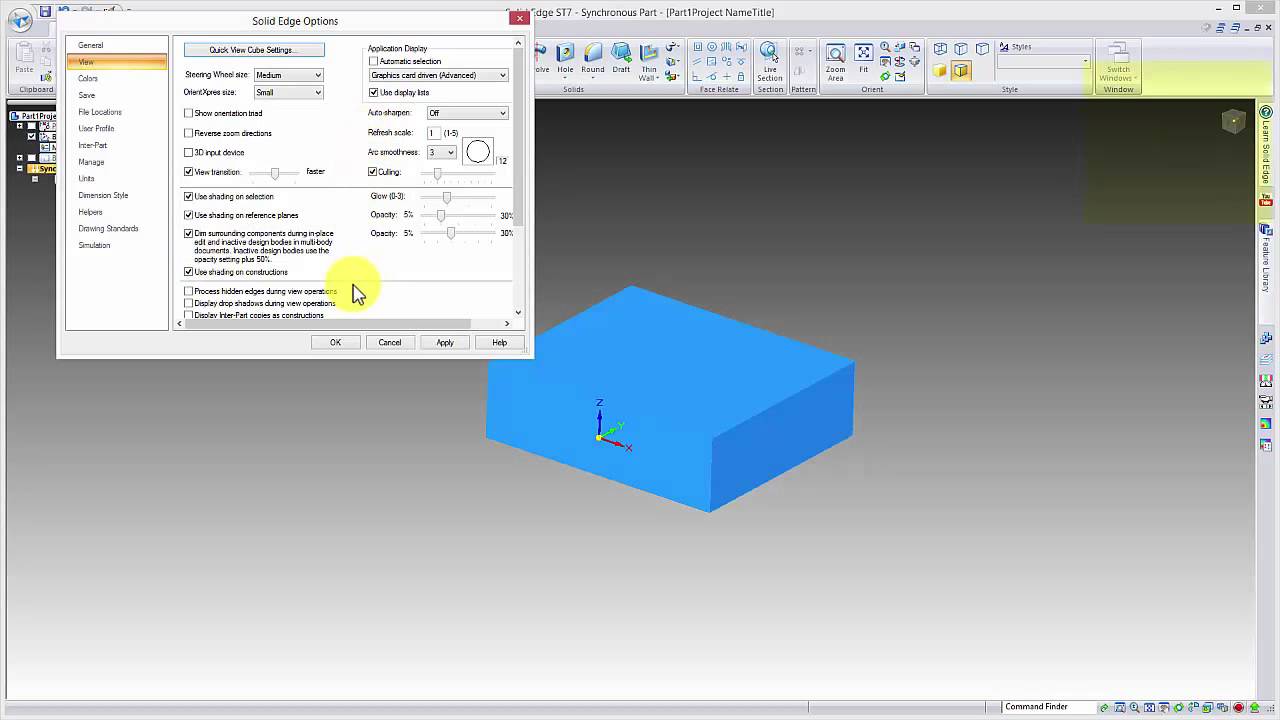This screenshot has height=720, width=1280.
Task: Click the red record icon in status bar
Action: click(x=1239, y=708)
